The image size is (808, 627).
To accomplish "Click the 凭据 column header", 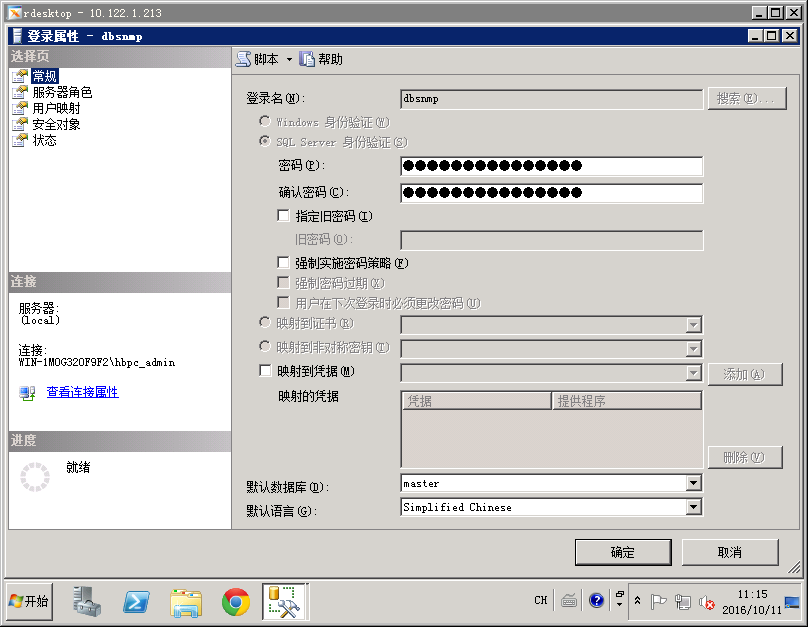I will coord(477,400).
